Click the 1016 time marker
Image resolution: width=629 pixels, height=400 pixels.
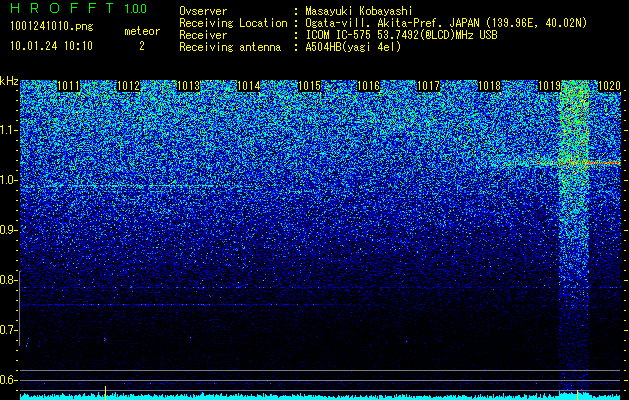point(369,86)
